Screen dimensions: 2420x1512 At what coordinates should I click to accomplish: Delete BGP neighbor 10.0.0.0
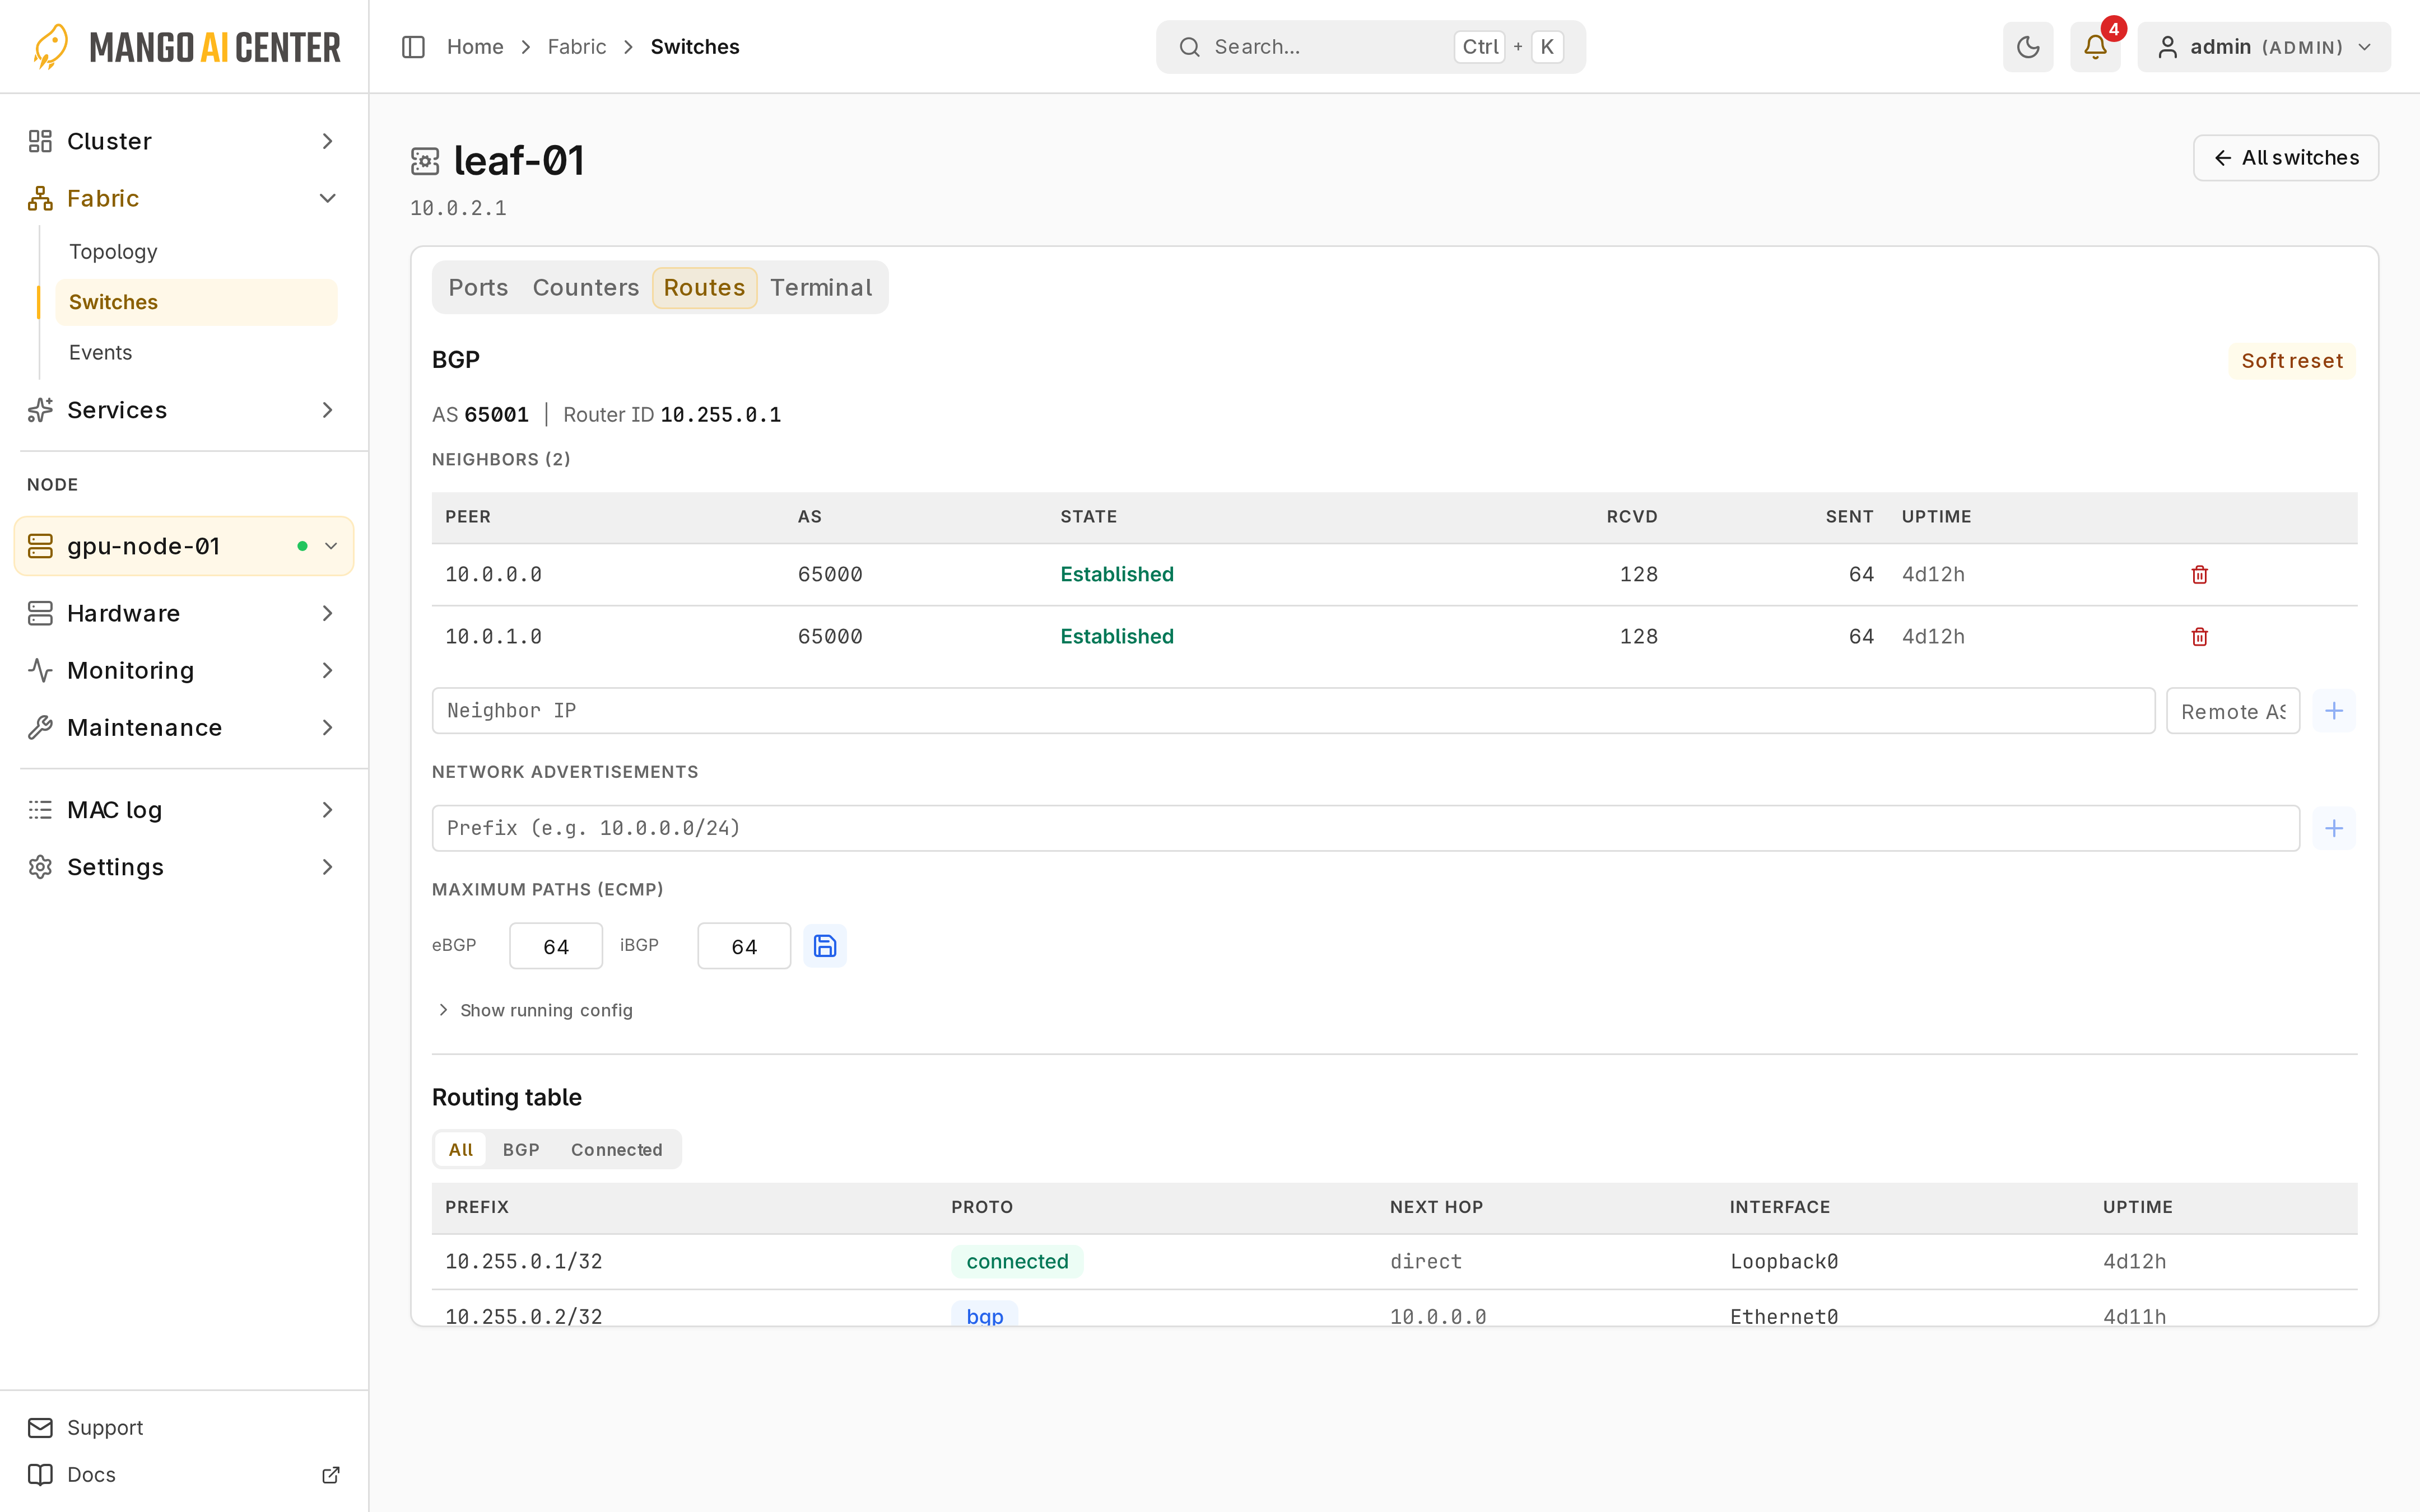[2199, 574]
